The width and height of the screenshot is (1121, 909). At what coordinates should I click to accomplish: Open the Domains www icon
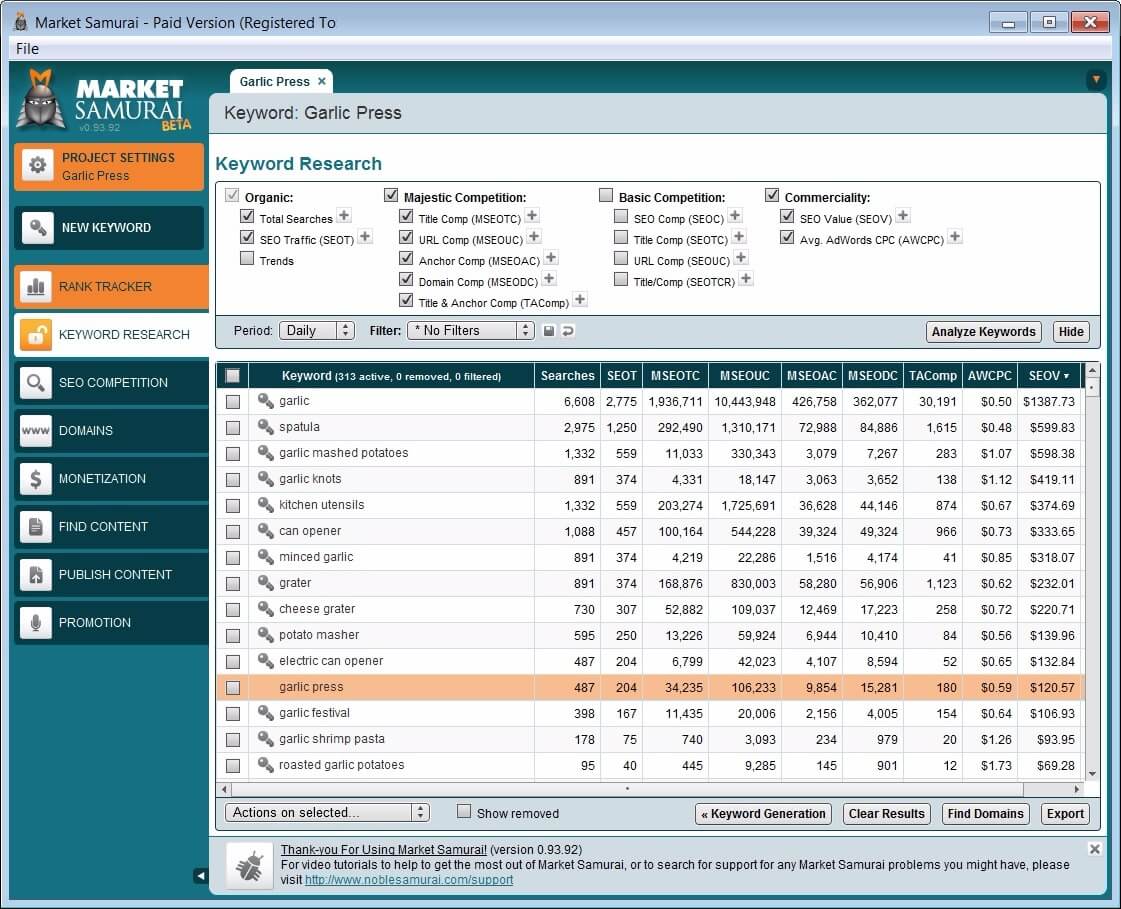35,431
